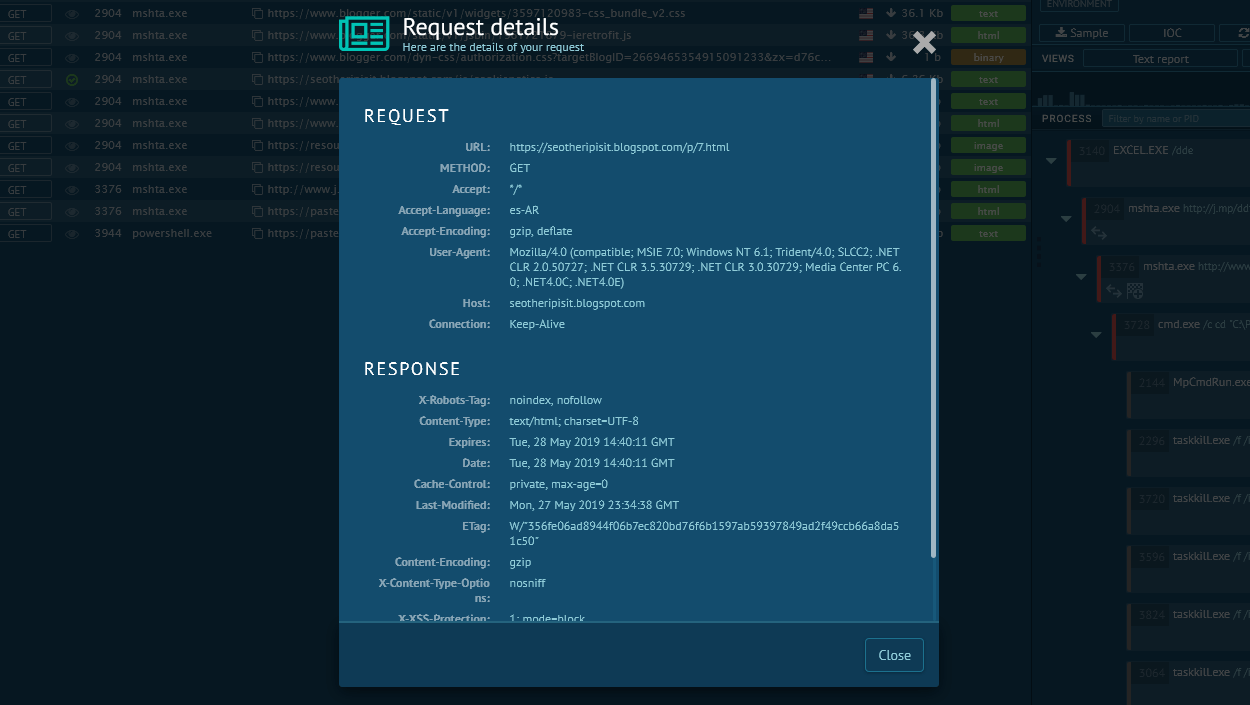Open the Text report view
The image size is (1250, 705).
(1160, 59)
